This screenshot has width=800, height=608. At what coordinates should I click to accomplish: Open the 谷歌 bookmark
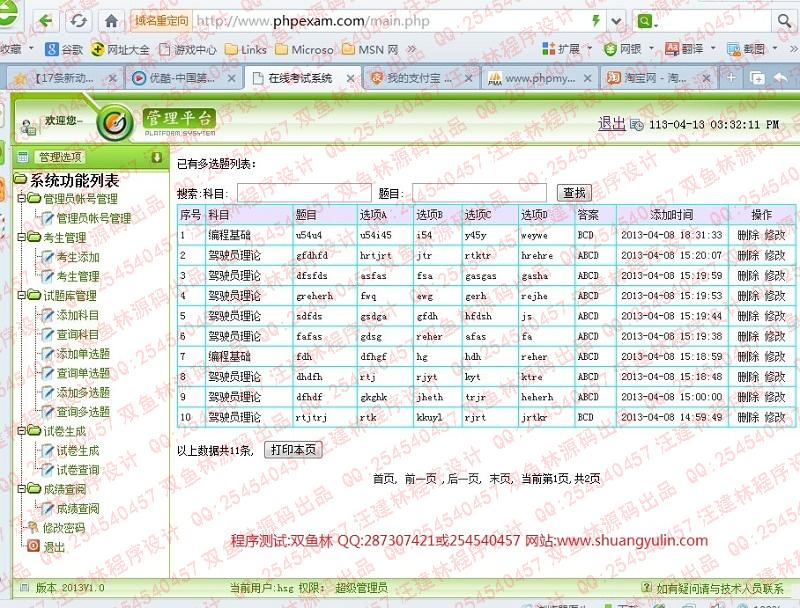click(64, 49)
